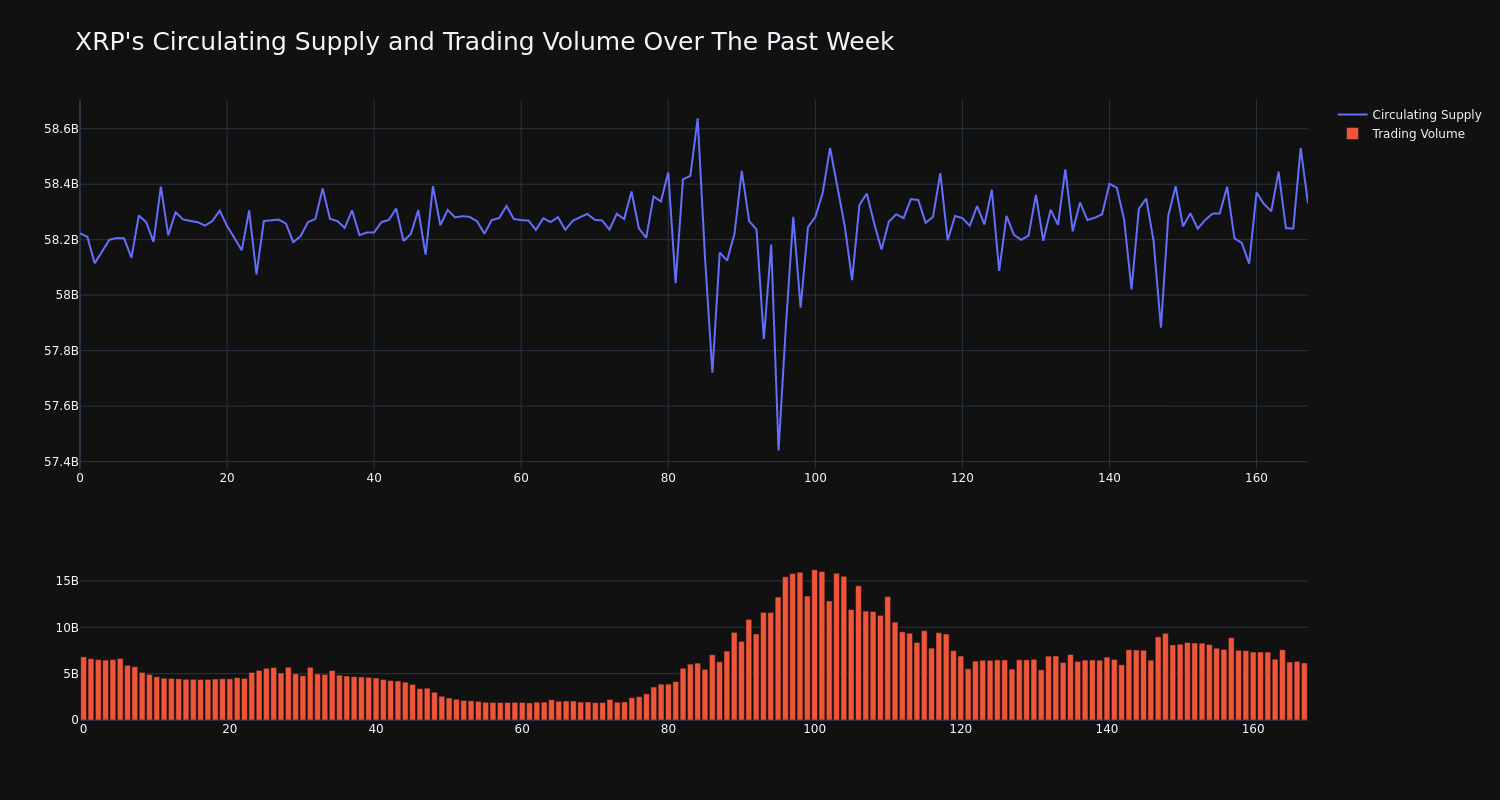Click the blue Circulating Supply legend line icon
The height and width of the screenshot is (800, 1500).
click(1352, 115)
